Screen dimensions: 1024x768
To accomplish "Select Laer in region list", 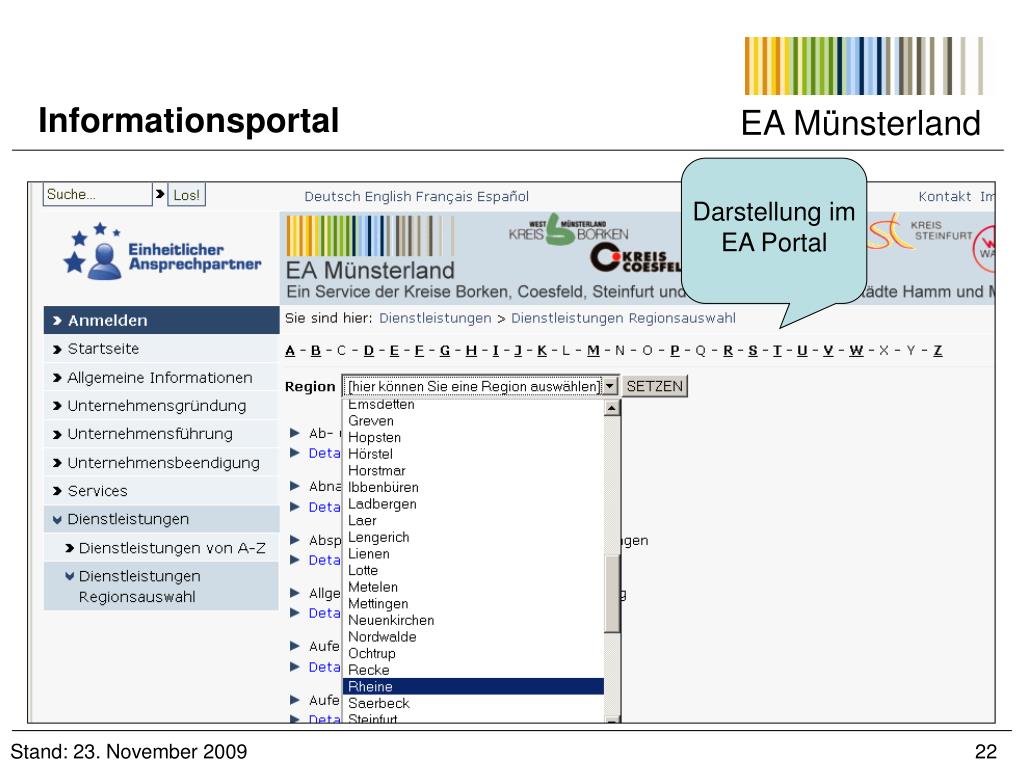I will click(x=473, y=520).
